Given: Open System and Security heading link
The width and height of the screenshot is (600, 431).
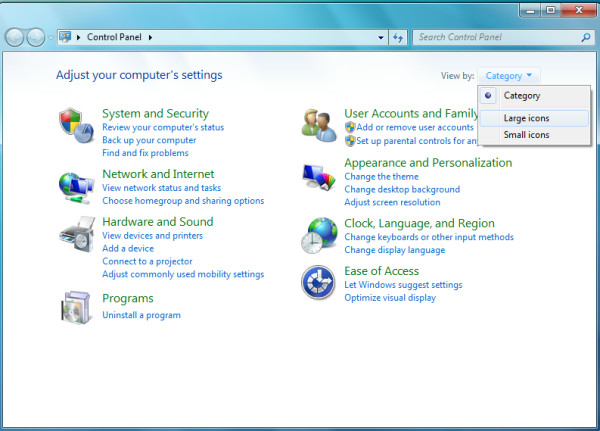Looking at the screenshot, I should coord(155,113).
